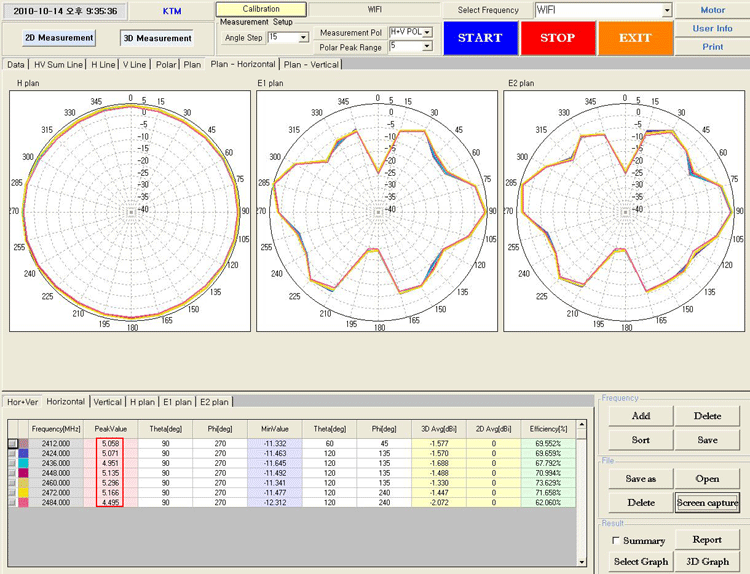
Task: Open the E2 plan results tab
Action: coord(214,402)
